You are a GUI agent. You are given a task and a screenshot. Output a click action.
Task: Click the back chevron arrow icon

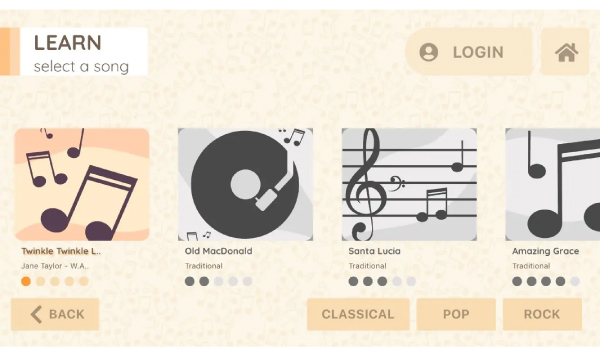point(36,314)
